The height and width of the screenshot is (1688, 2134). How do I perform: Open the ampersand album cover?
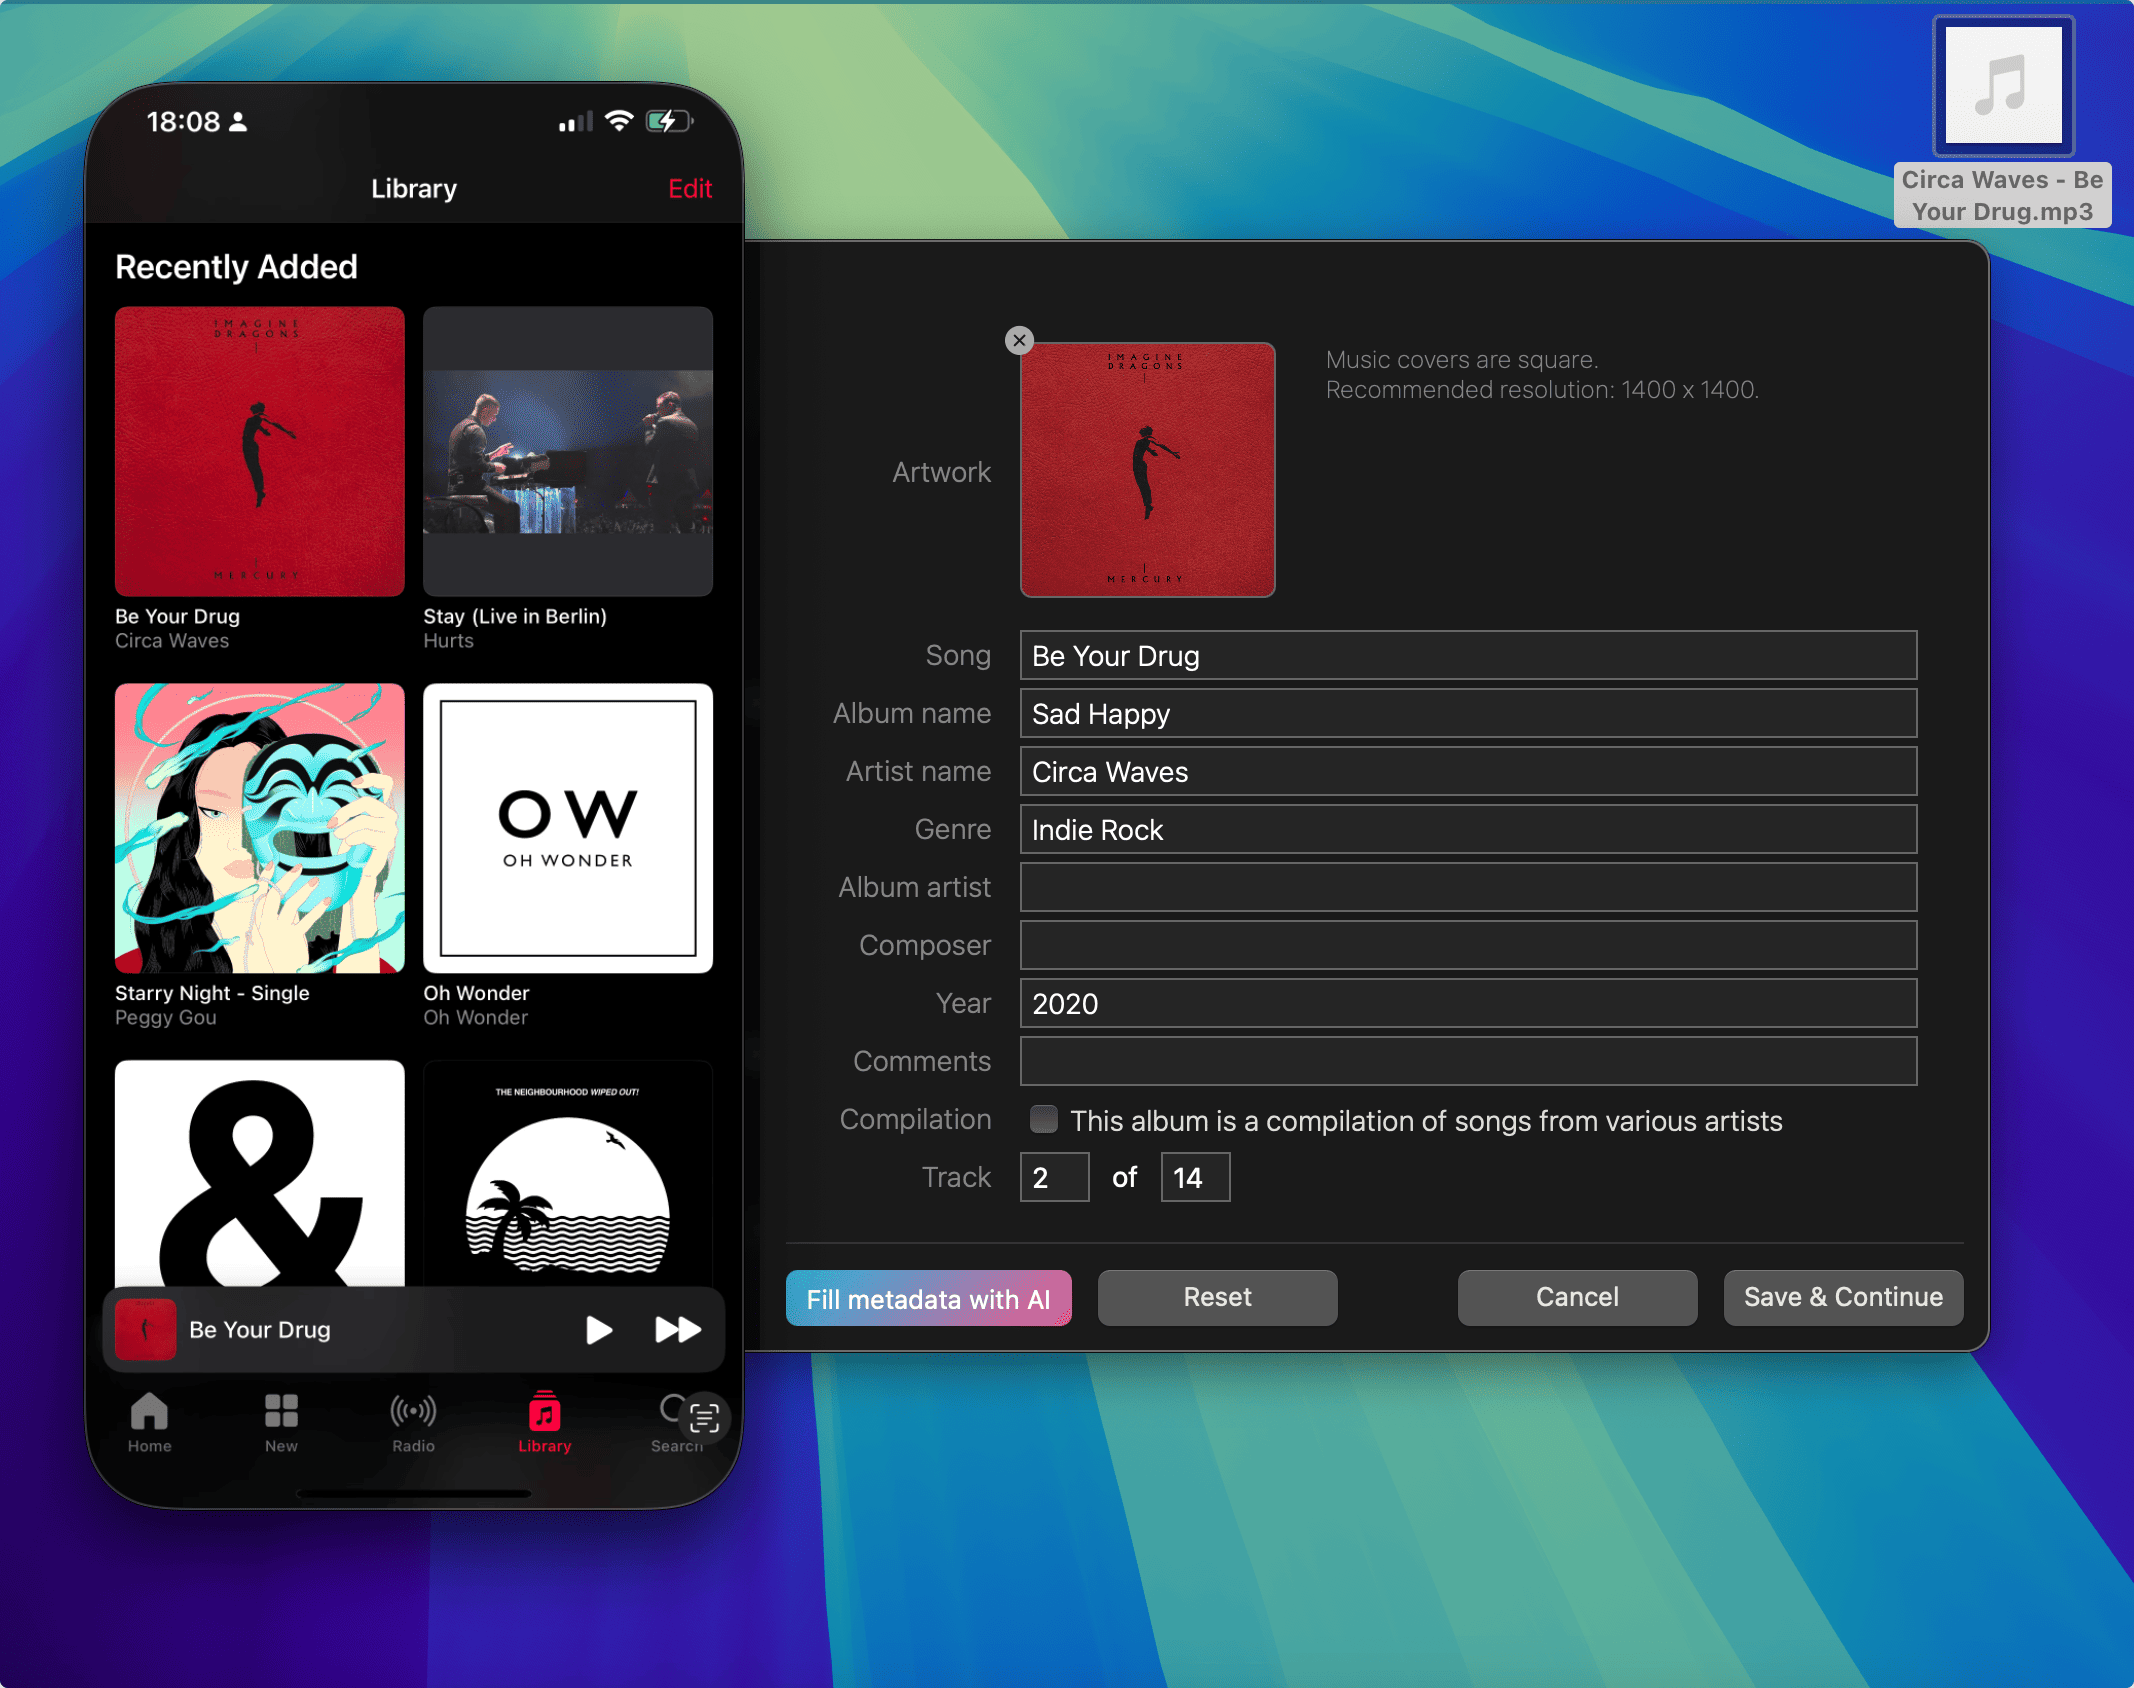(x=260, y=1174)
